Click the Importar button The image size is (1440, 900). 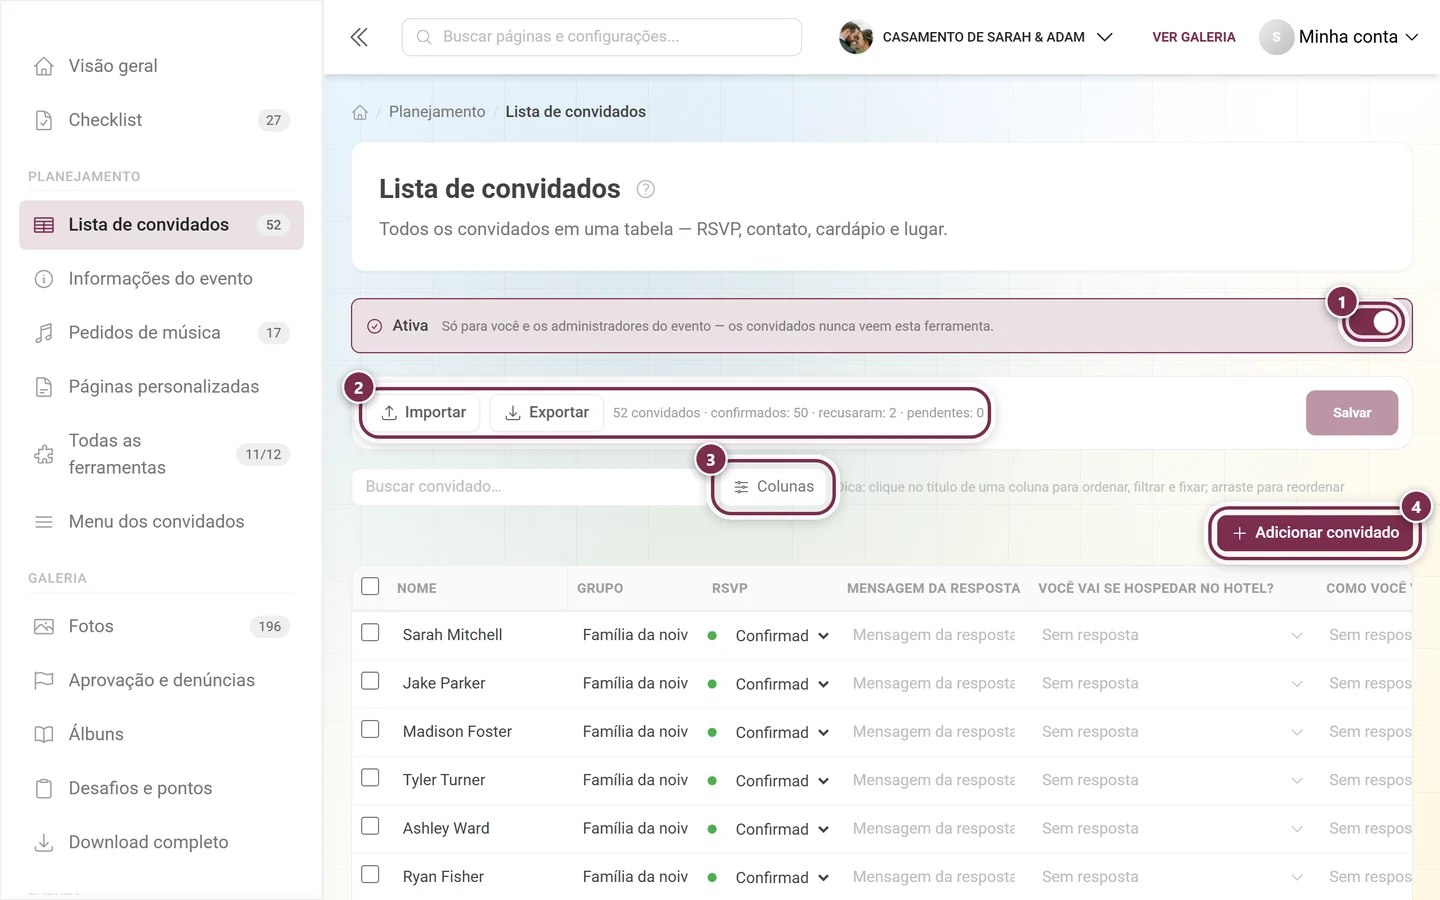[x=424, y=413]
